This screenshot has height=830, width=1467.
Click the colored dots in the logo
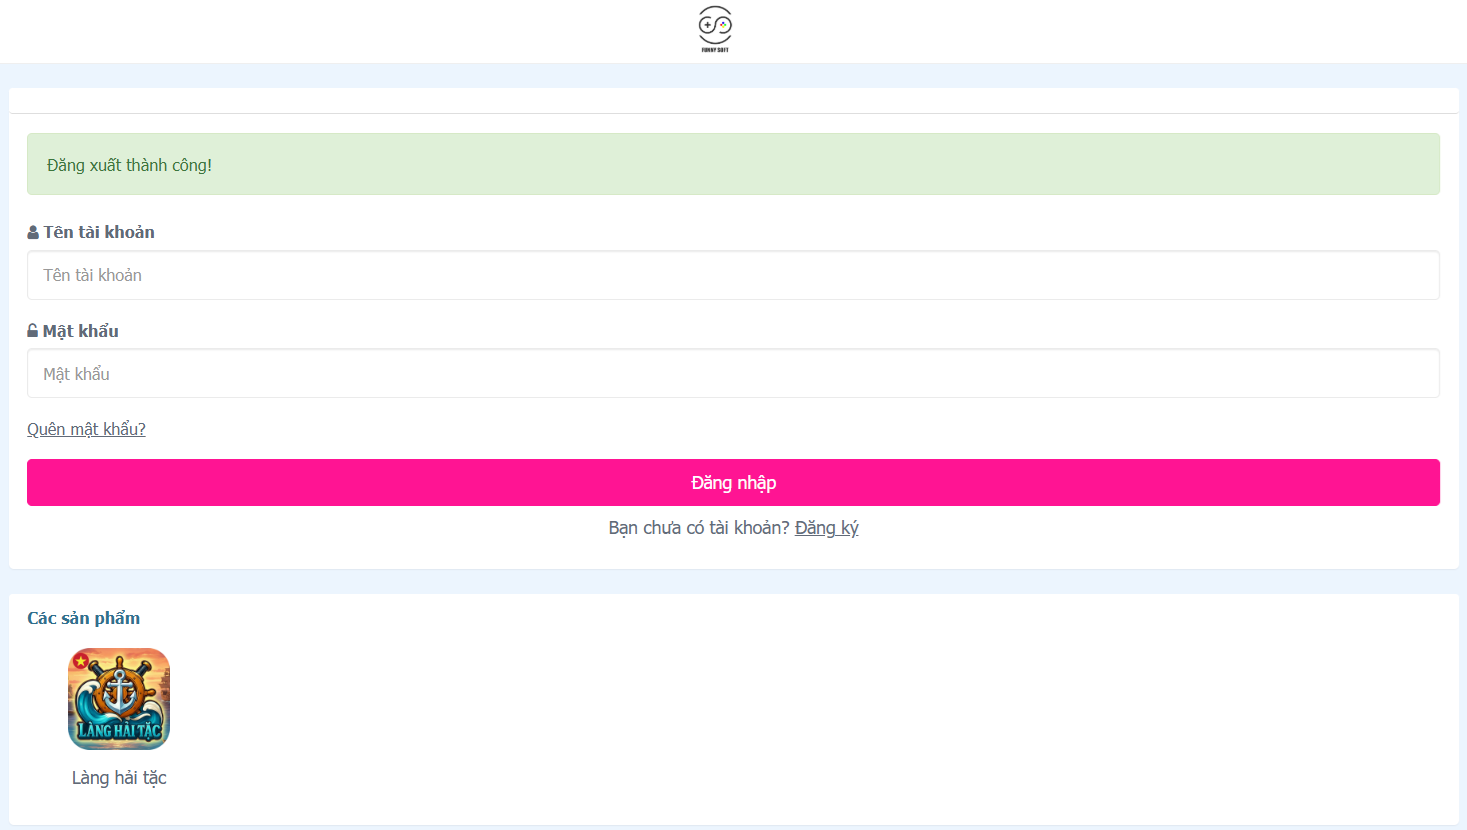coord(723,23)
